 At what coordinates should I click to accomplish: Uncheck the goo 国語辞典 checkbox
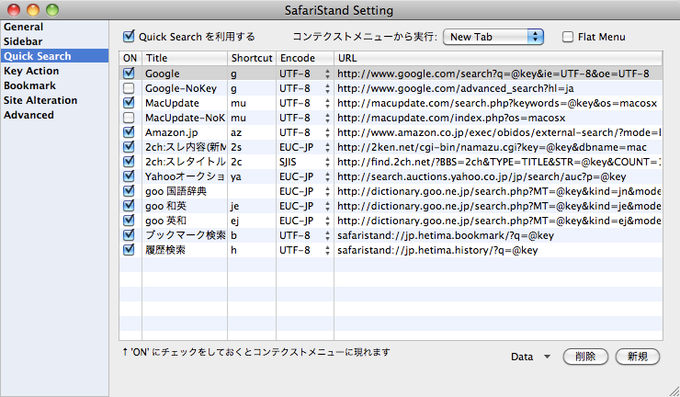point(129,191)
